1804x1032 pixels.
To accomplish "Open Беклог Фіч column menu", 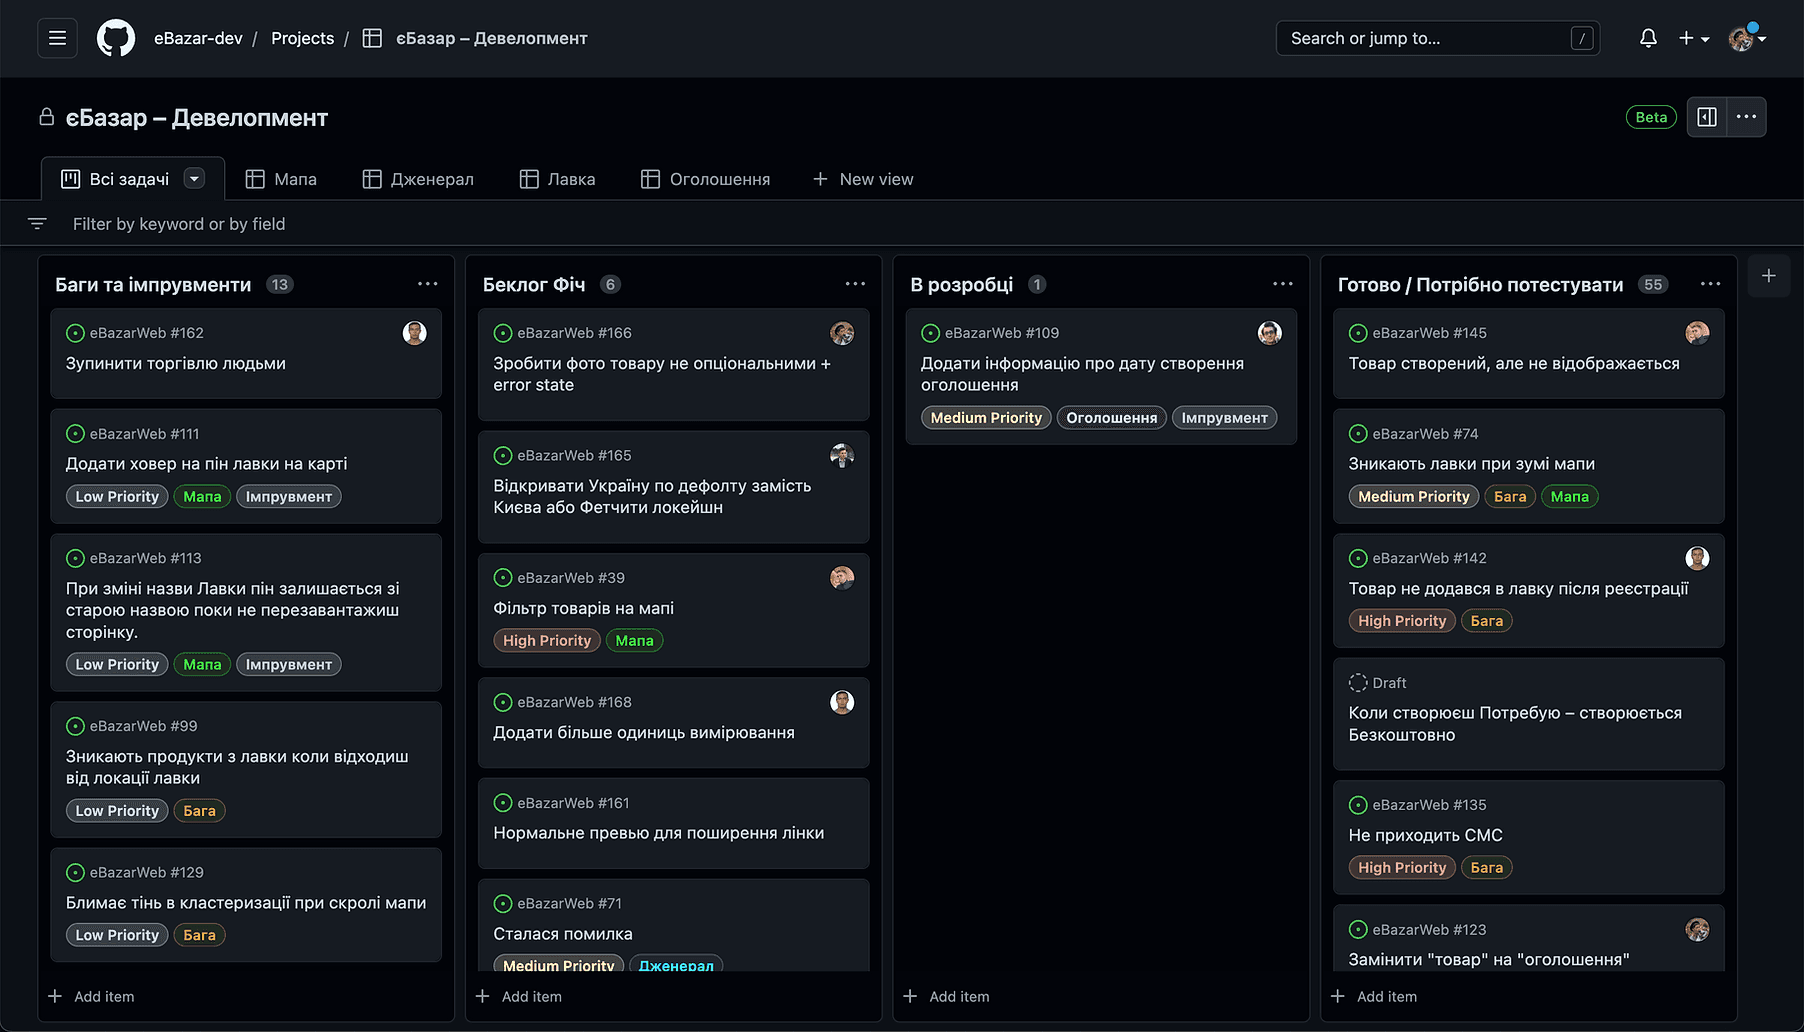I will coord(855,284).
